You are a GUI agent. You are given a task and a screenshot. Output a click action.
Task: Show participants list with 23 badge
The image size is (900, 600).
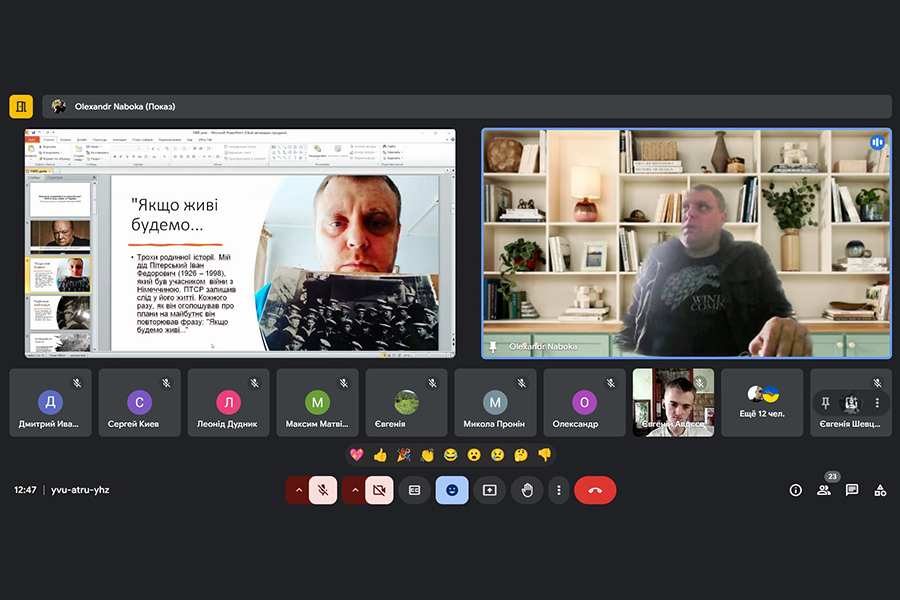click(824, 490)
